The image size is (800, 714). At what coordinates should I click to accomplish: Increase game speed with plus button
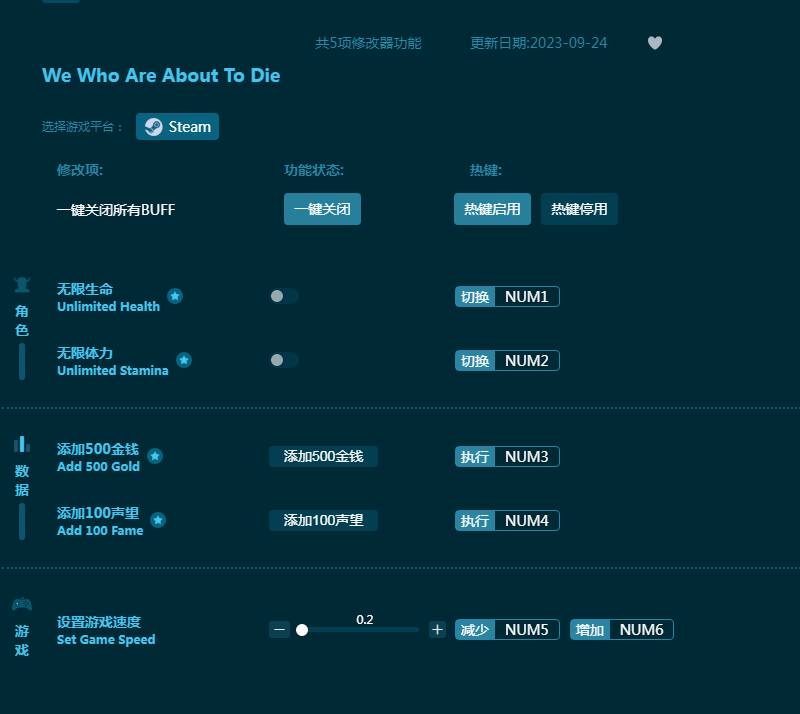pos(437,630)
